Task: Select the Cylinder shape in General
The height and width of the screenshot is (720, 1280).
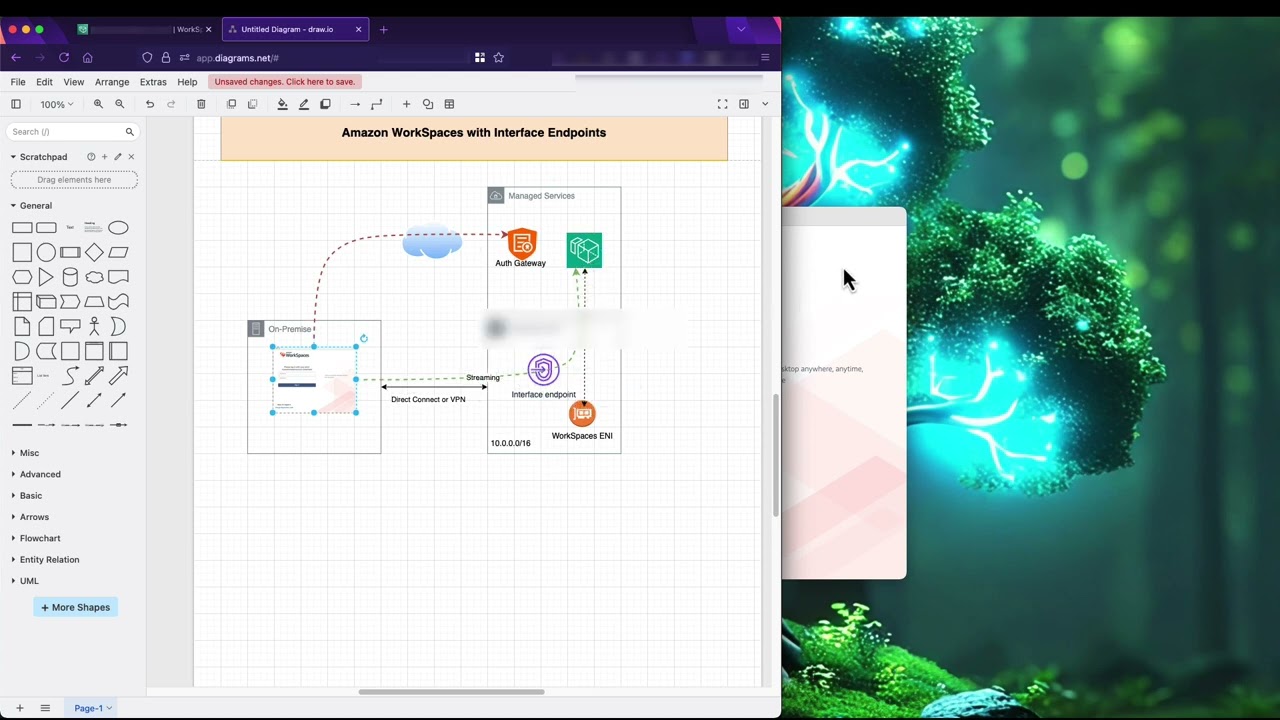Action: (x=70, y=277)
